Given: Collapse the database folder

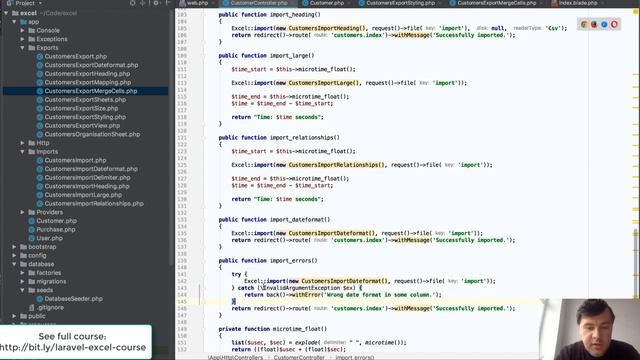Looking at the screenshot, I should tap(14, 264).
